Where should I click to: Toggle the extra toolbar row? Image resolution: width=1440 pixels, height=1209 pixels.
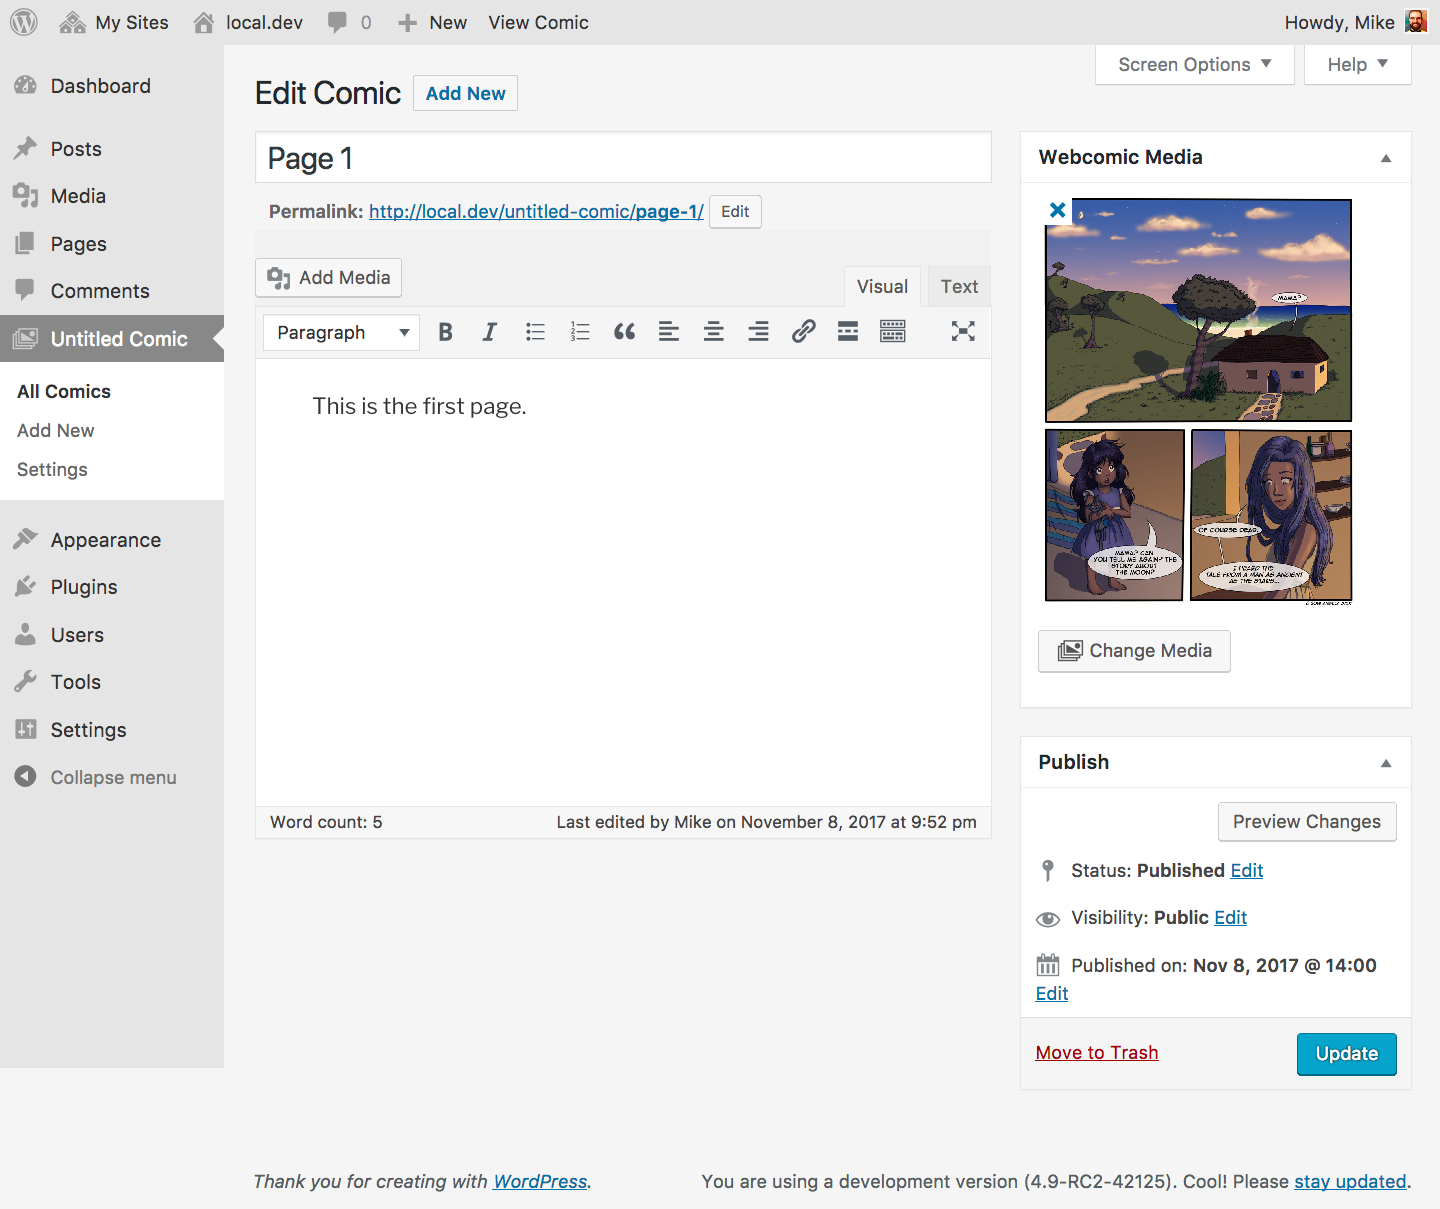point(893,332)
